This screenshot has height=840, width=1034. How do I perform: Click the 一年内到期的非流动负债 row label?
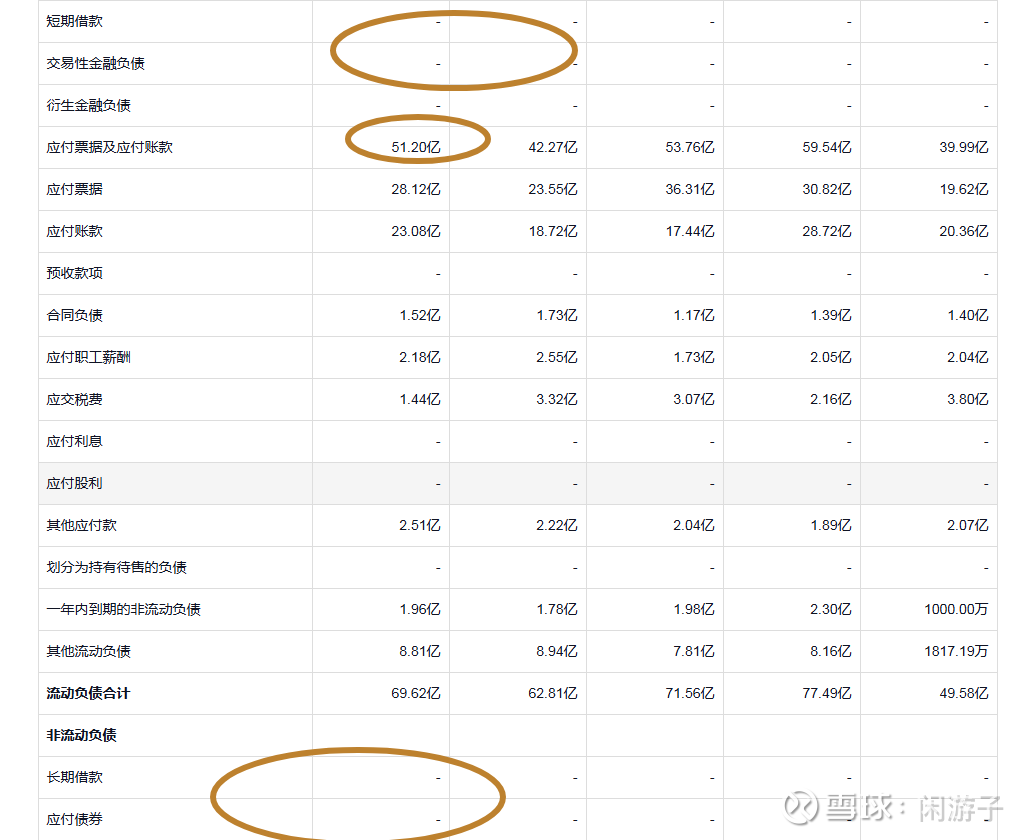click(x=123, y=609)
